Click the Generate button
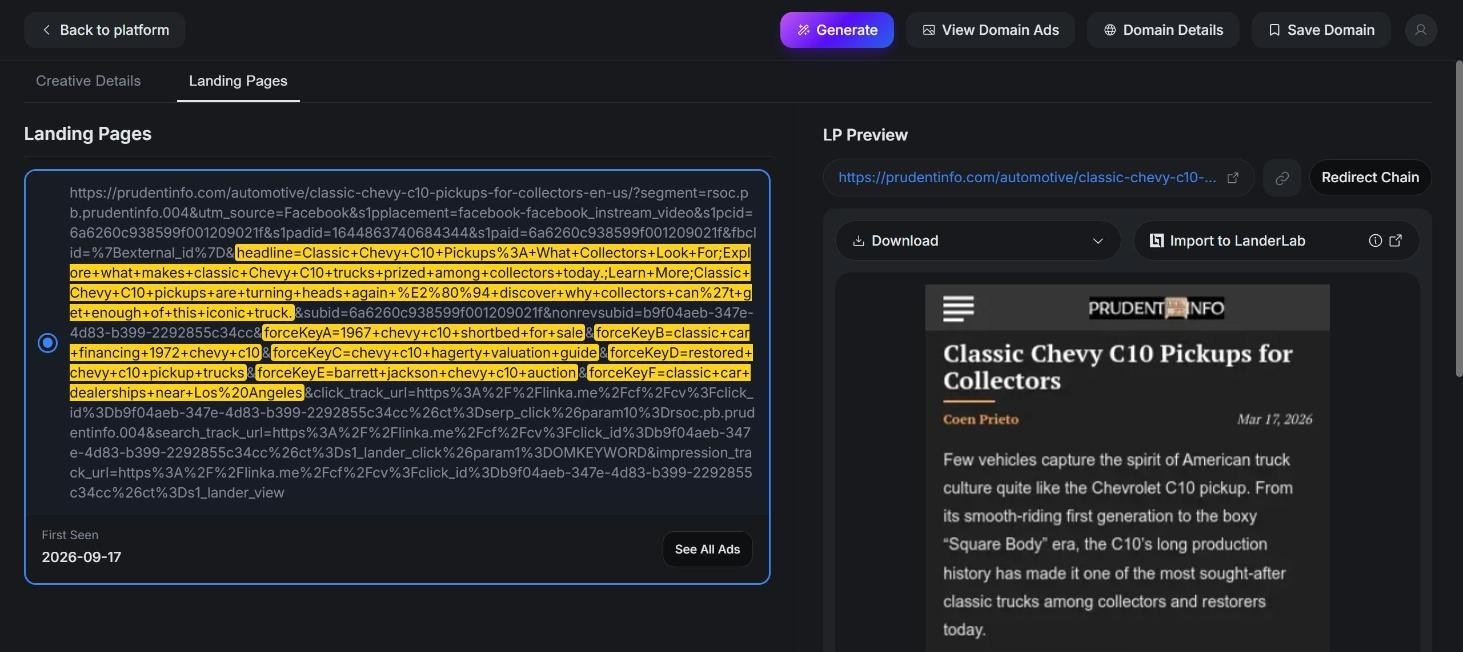The image size is (1463, 652). pyautogui.click(x=836, y=30)
